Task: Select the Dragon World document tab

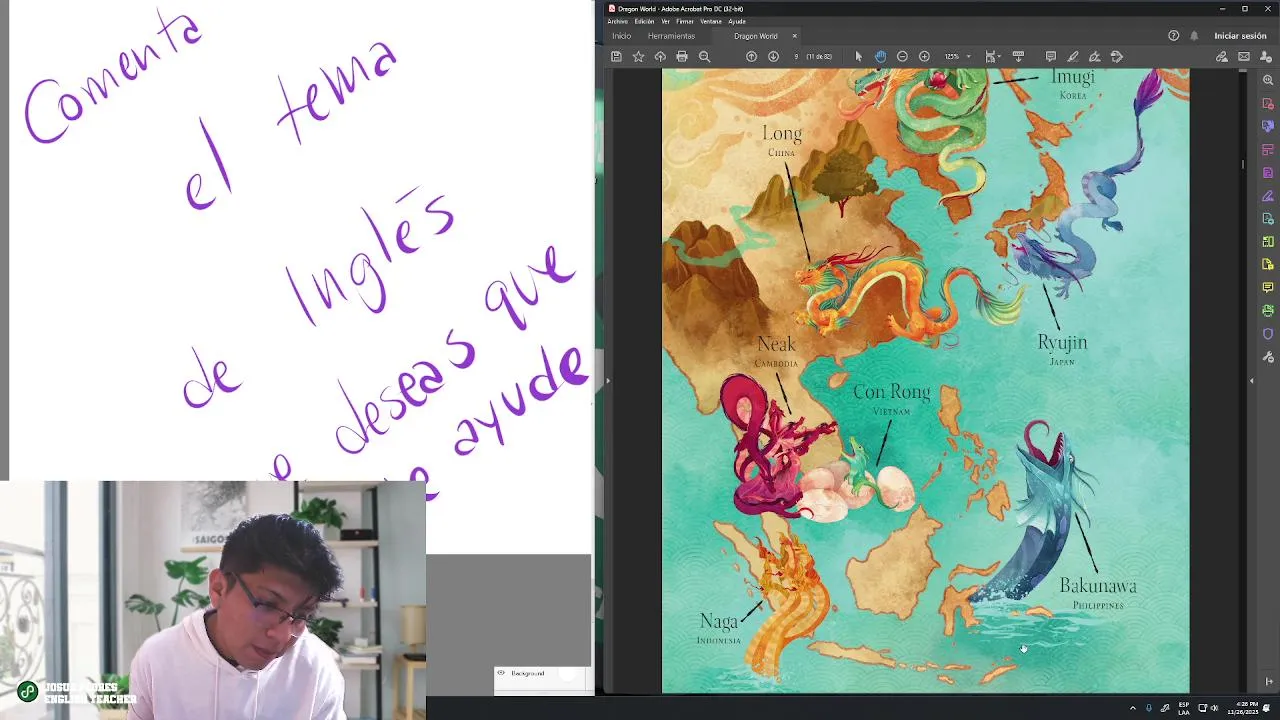Action: click(x=755, y=36)
